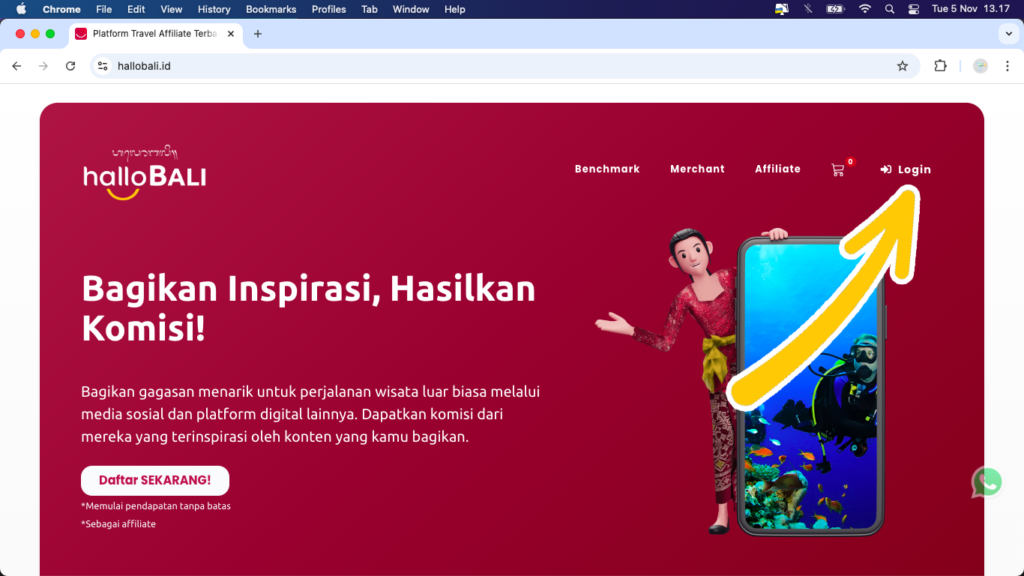View site information icon in address bar
Image resolution: width=1024 pixels, height=576 pixels.
(103, 66)
